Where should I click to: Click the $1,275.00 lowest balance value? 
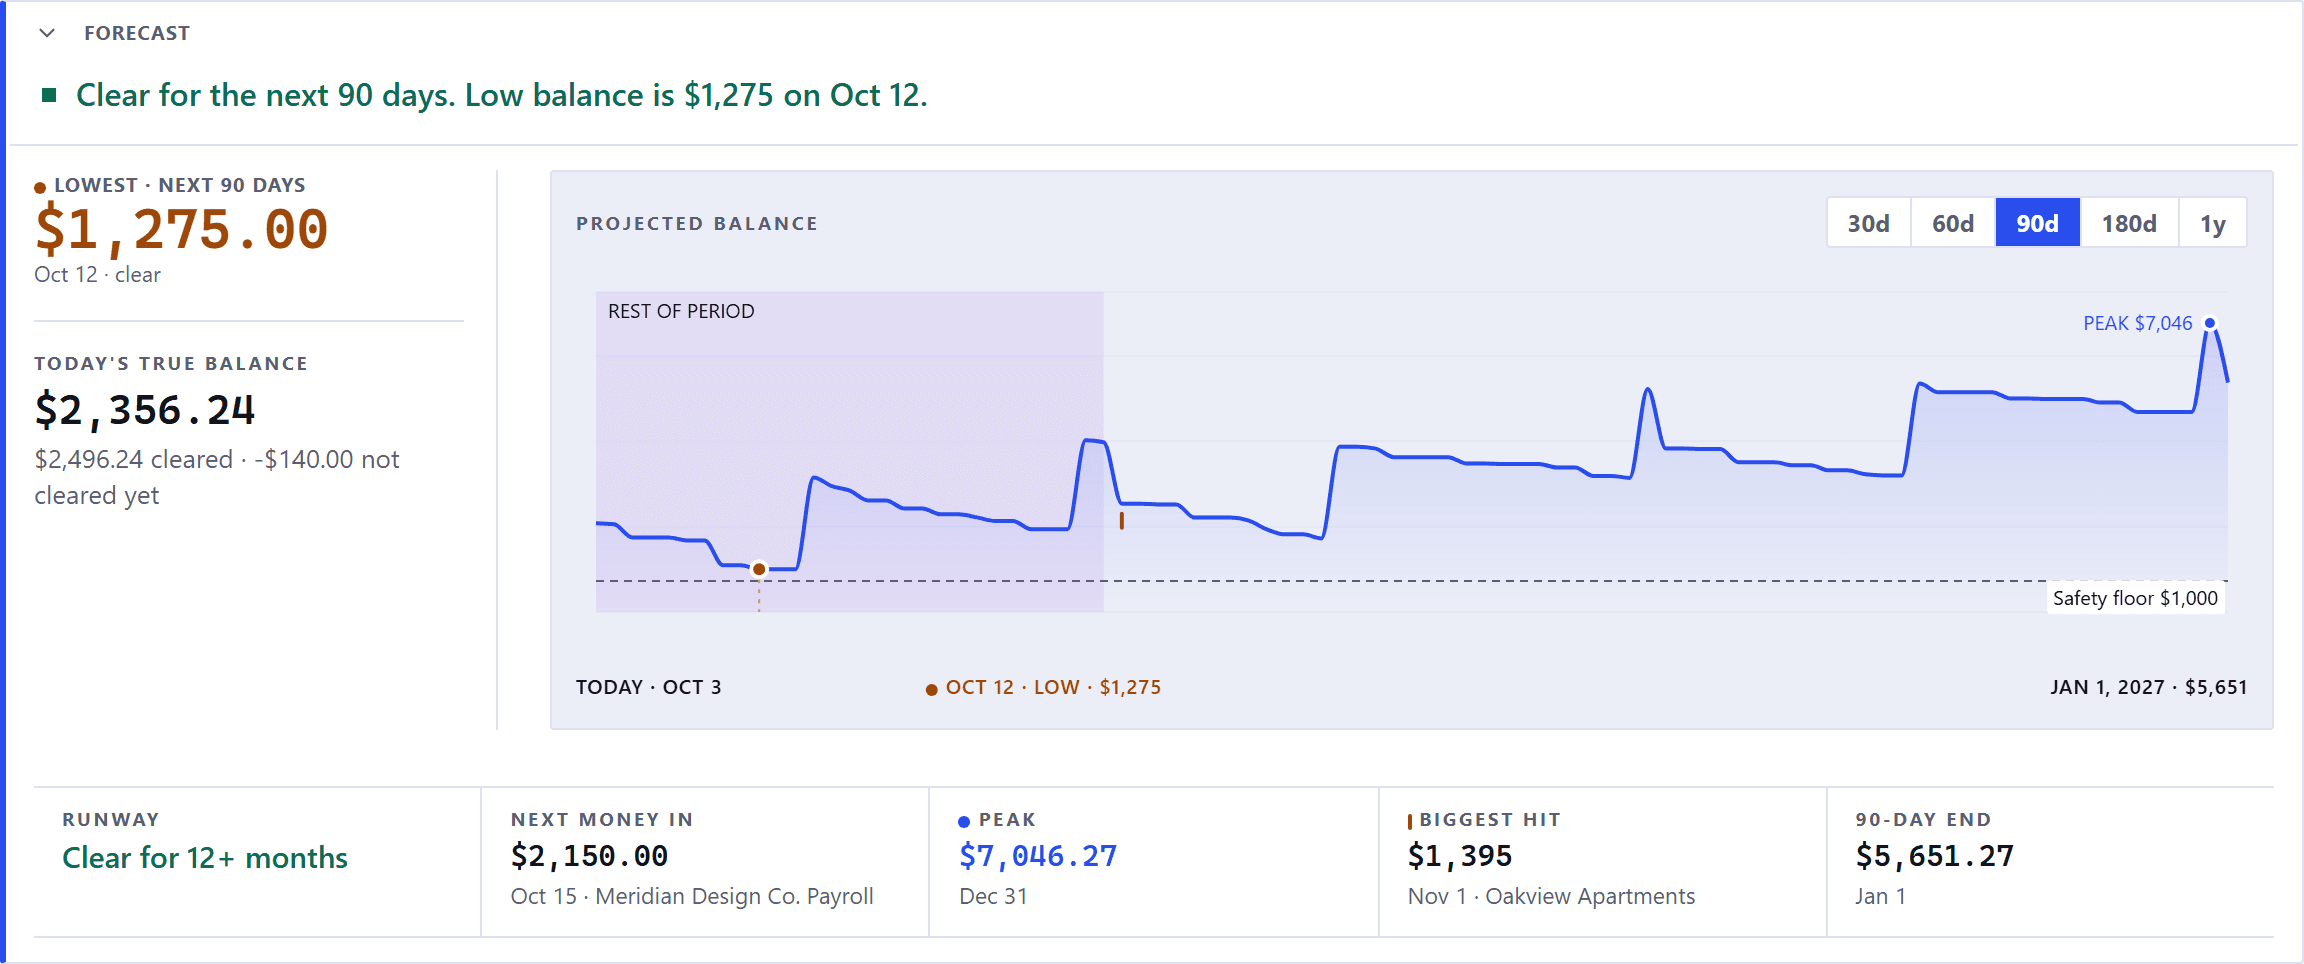(x=181, y=229)
